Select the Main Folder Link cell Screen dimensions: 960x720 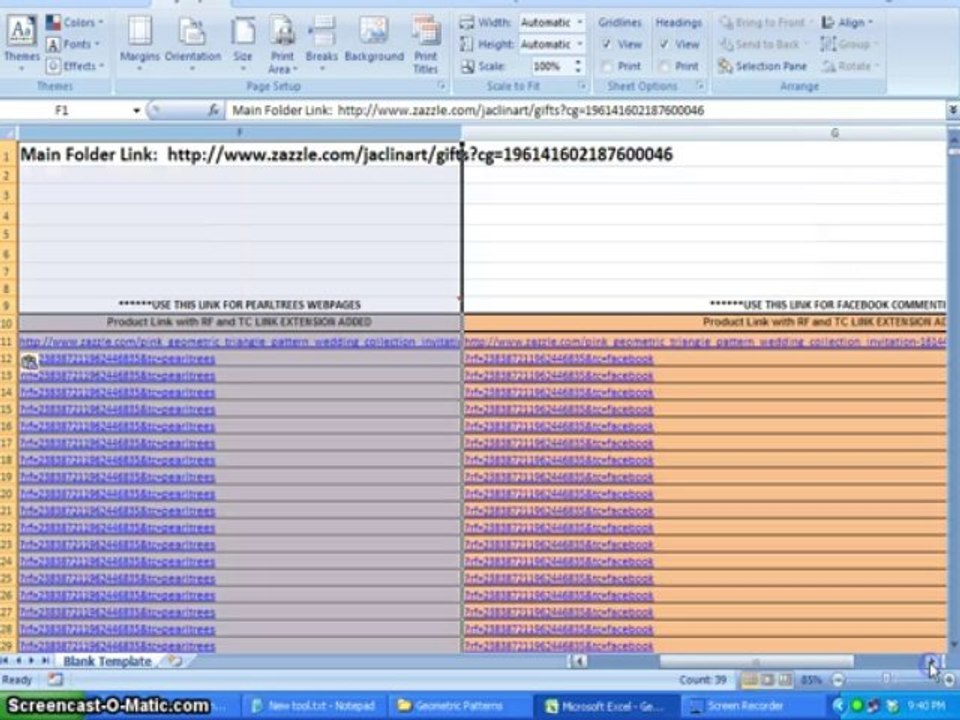[x=240, y=154]
